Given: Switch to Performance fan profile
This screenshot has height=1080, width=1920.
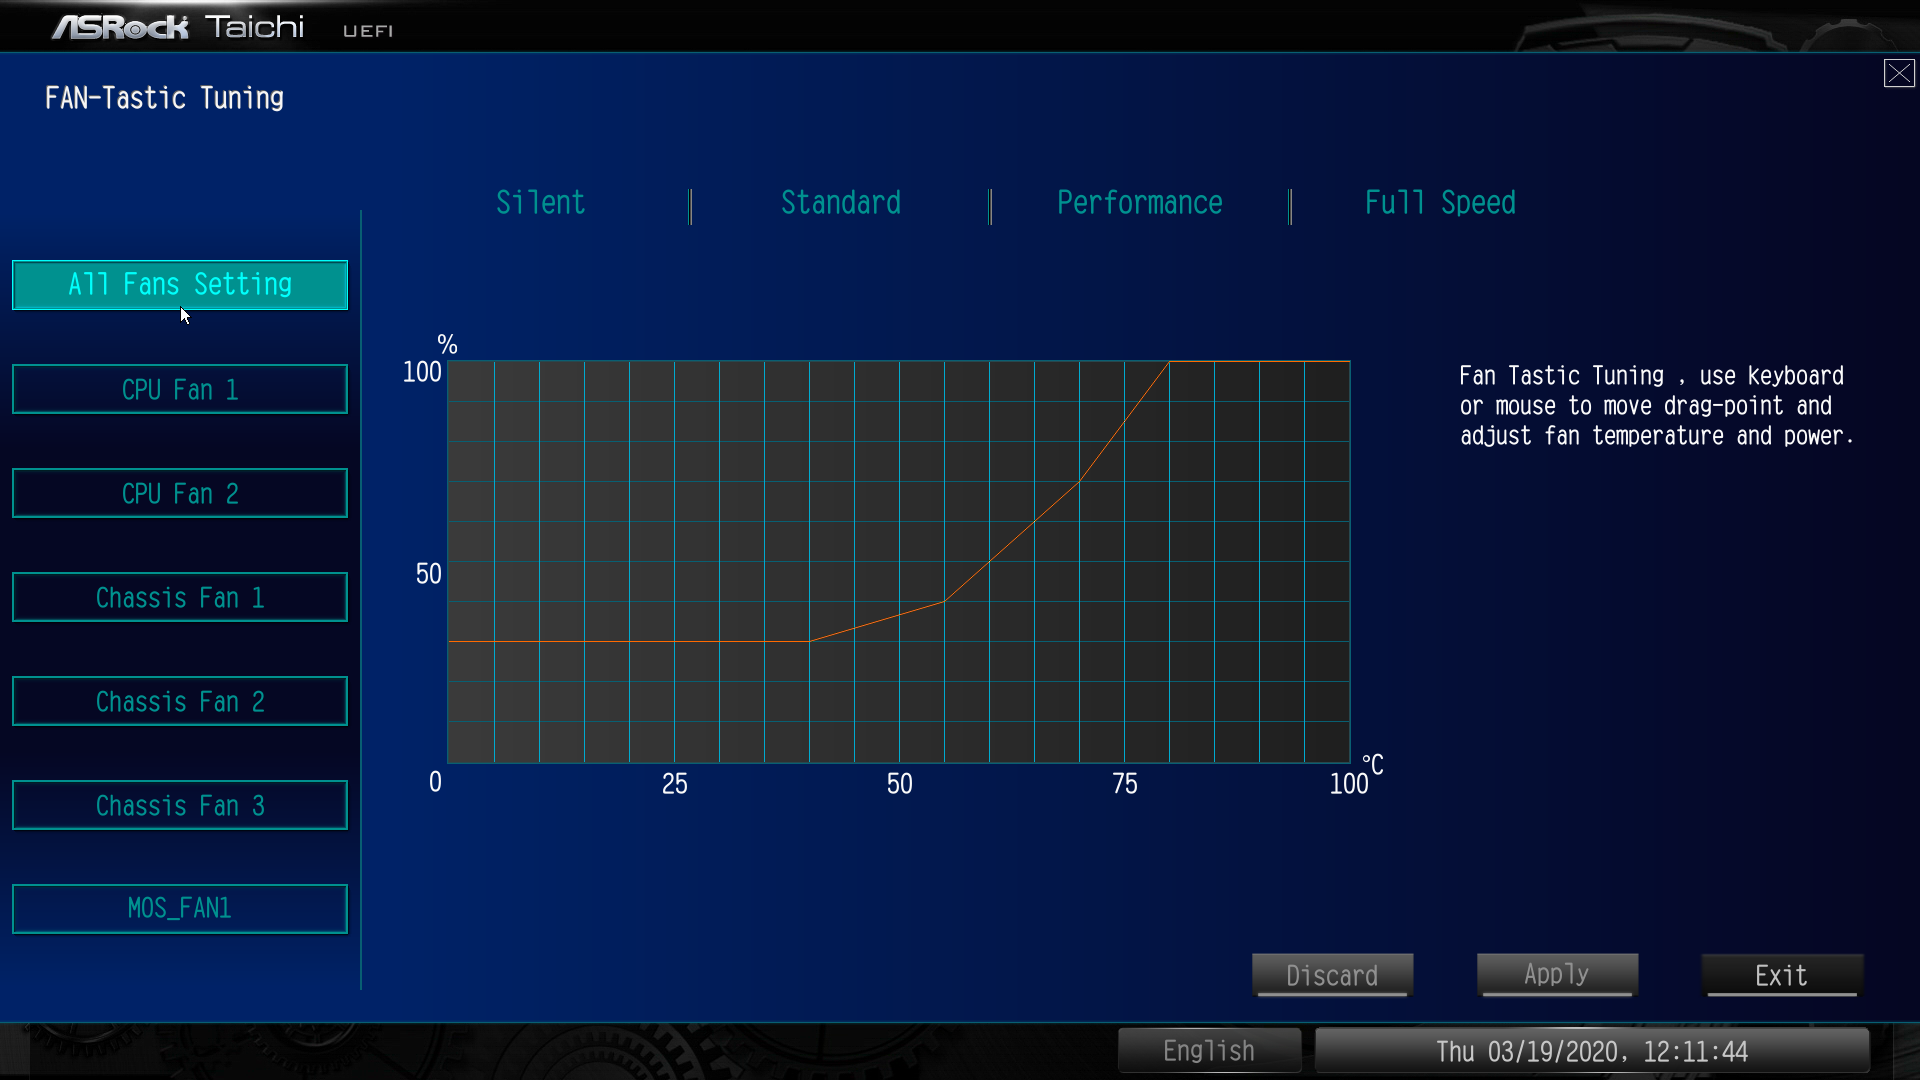Looking at the screenshot, I should (1139, 203).
